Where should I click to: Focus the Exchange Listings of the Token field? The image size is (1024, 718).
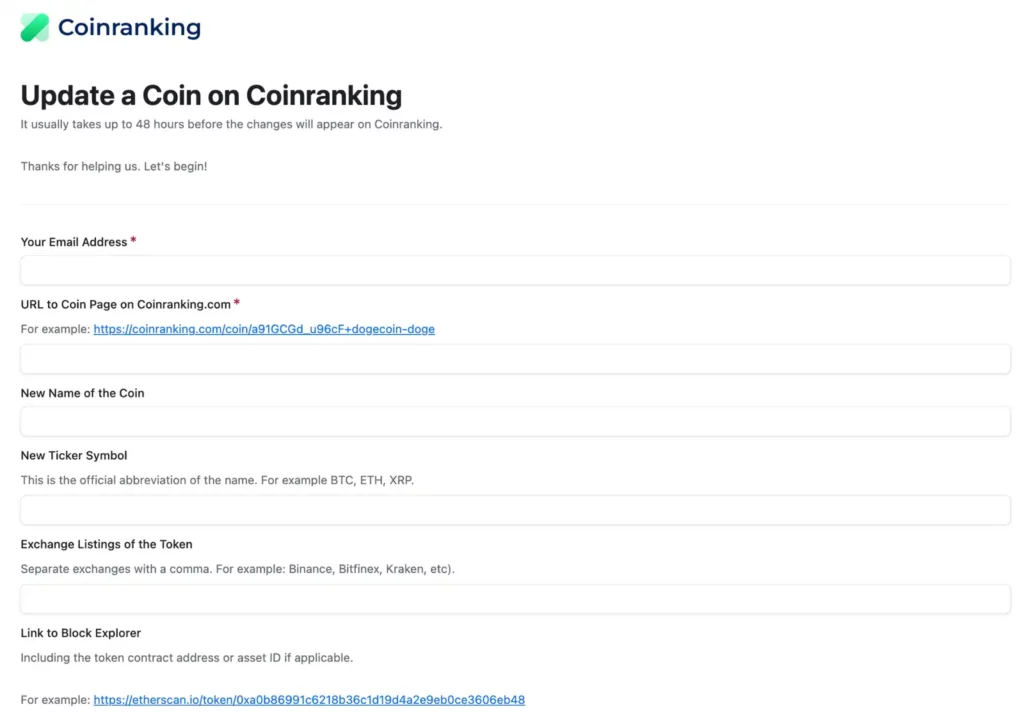pyautogui.click(x=515, y=599)
